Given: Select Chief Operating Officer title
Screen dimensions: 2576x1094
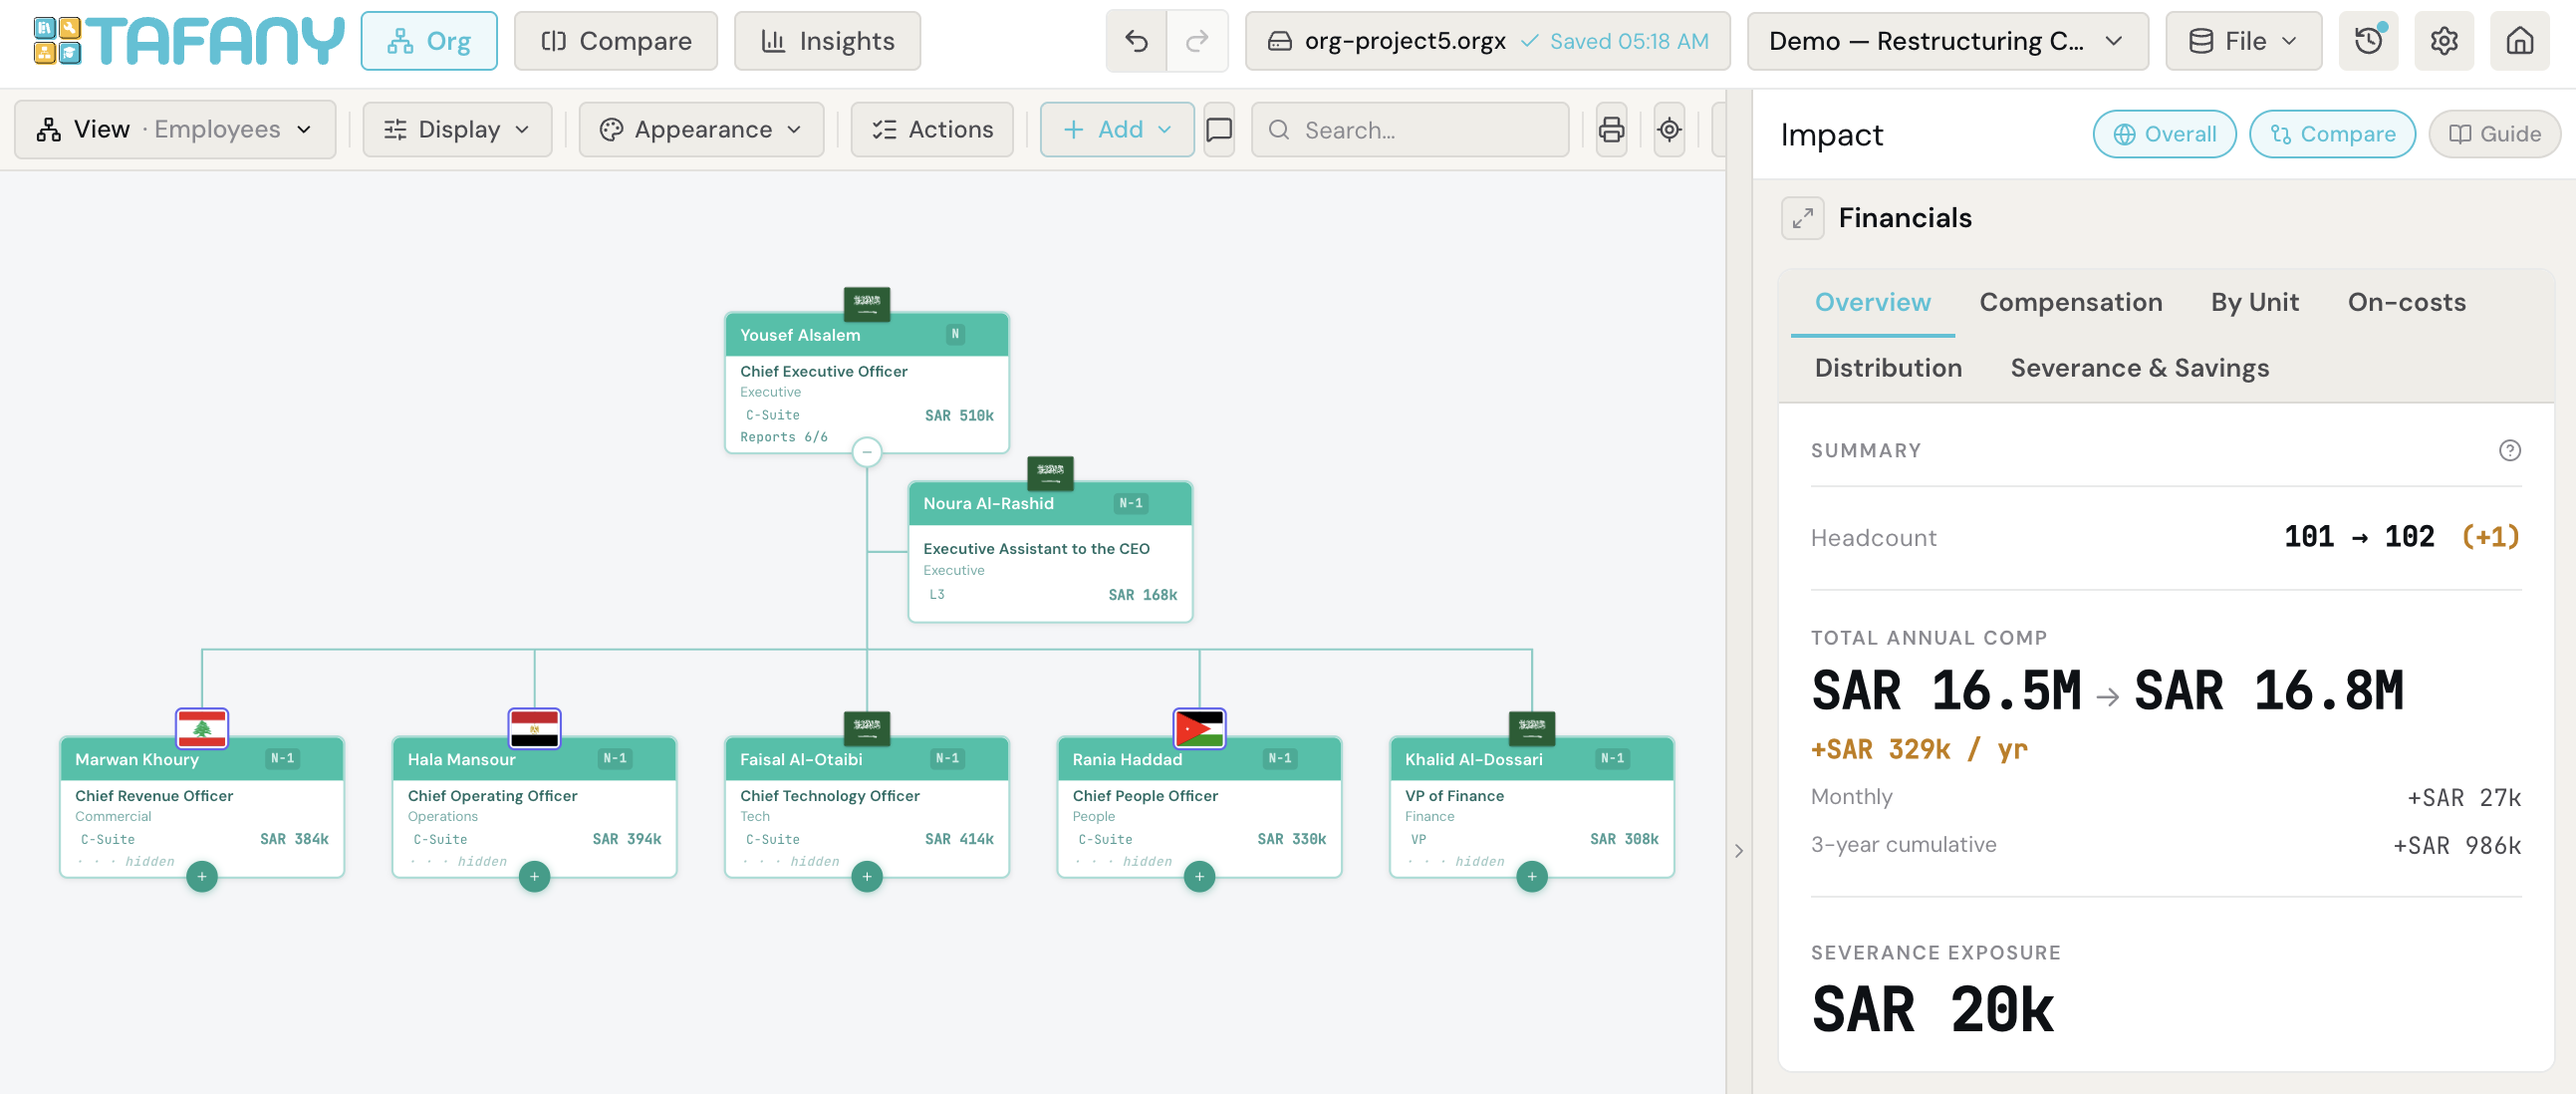Looking at the screenshot, I should 492,795.
